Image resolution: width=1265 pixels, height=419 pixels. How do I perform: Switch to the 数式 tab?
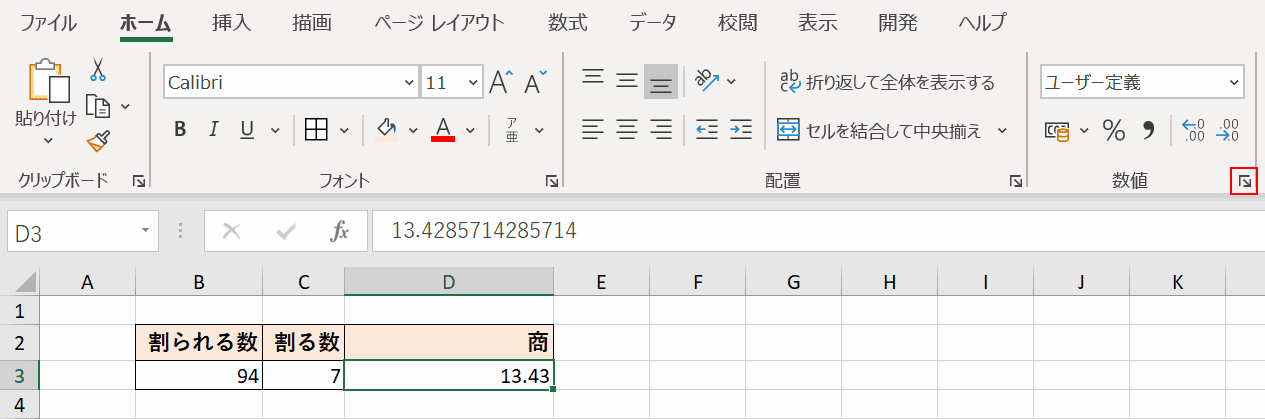pos(568,22)
